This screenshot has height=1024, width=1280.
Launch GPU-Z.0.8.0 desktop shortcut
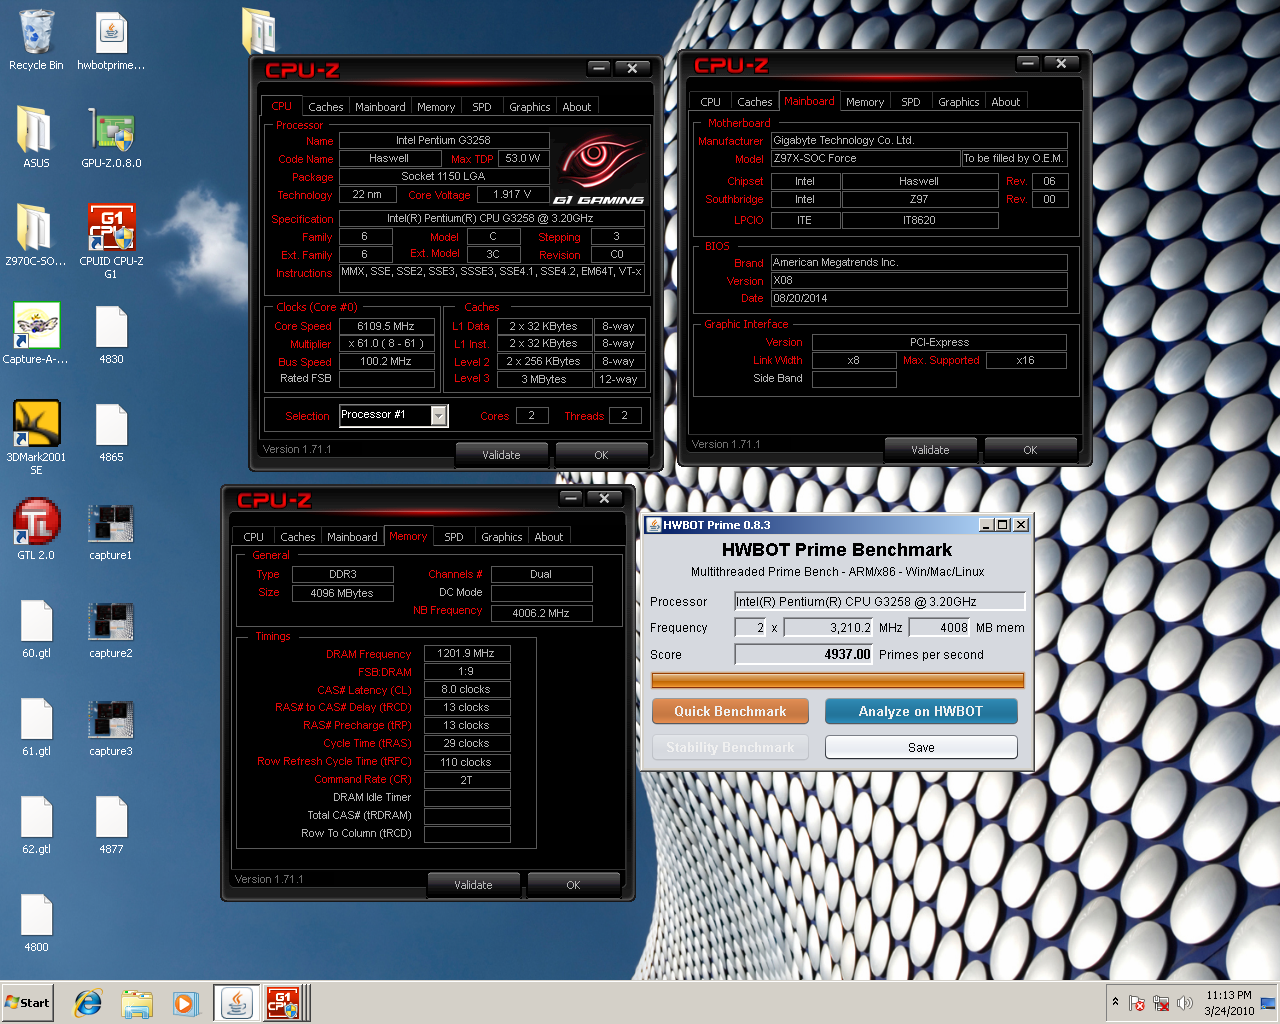click(111, 137)
